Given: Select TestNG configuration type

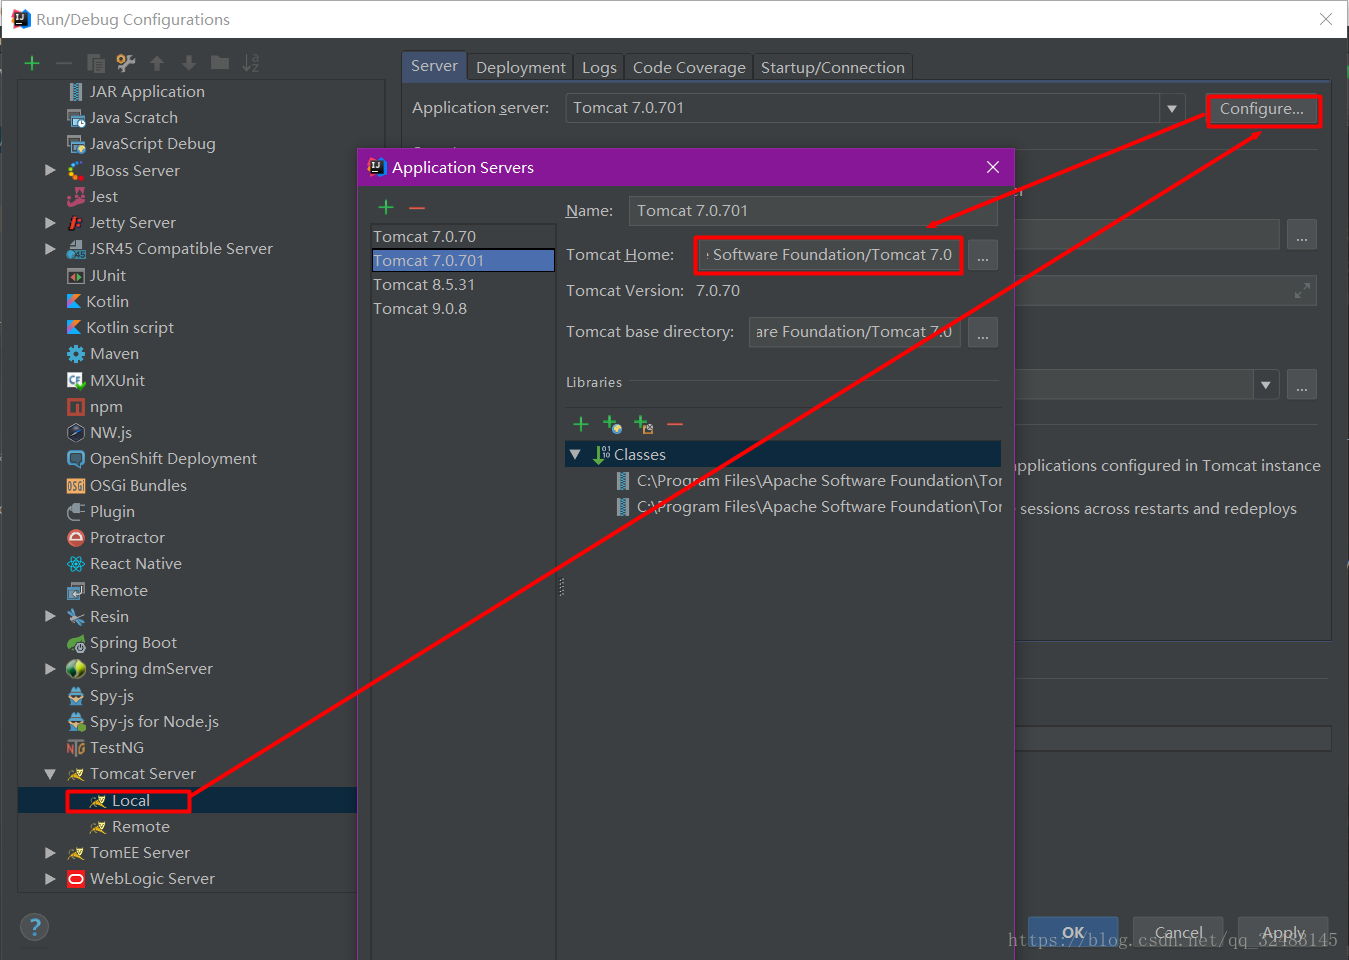Looking at the screenshot, I should click(x=105, y=748).
